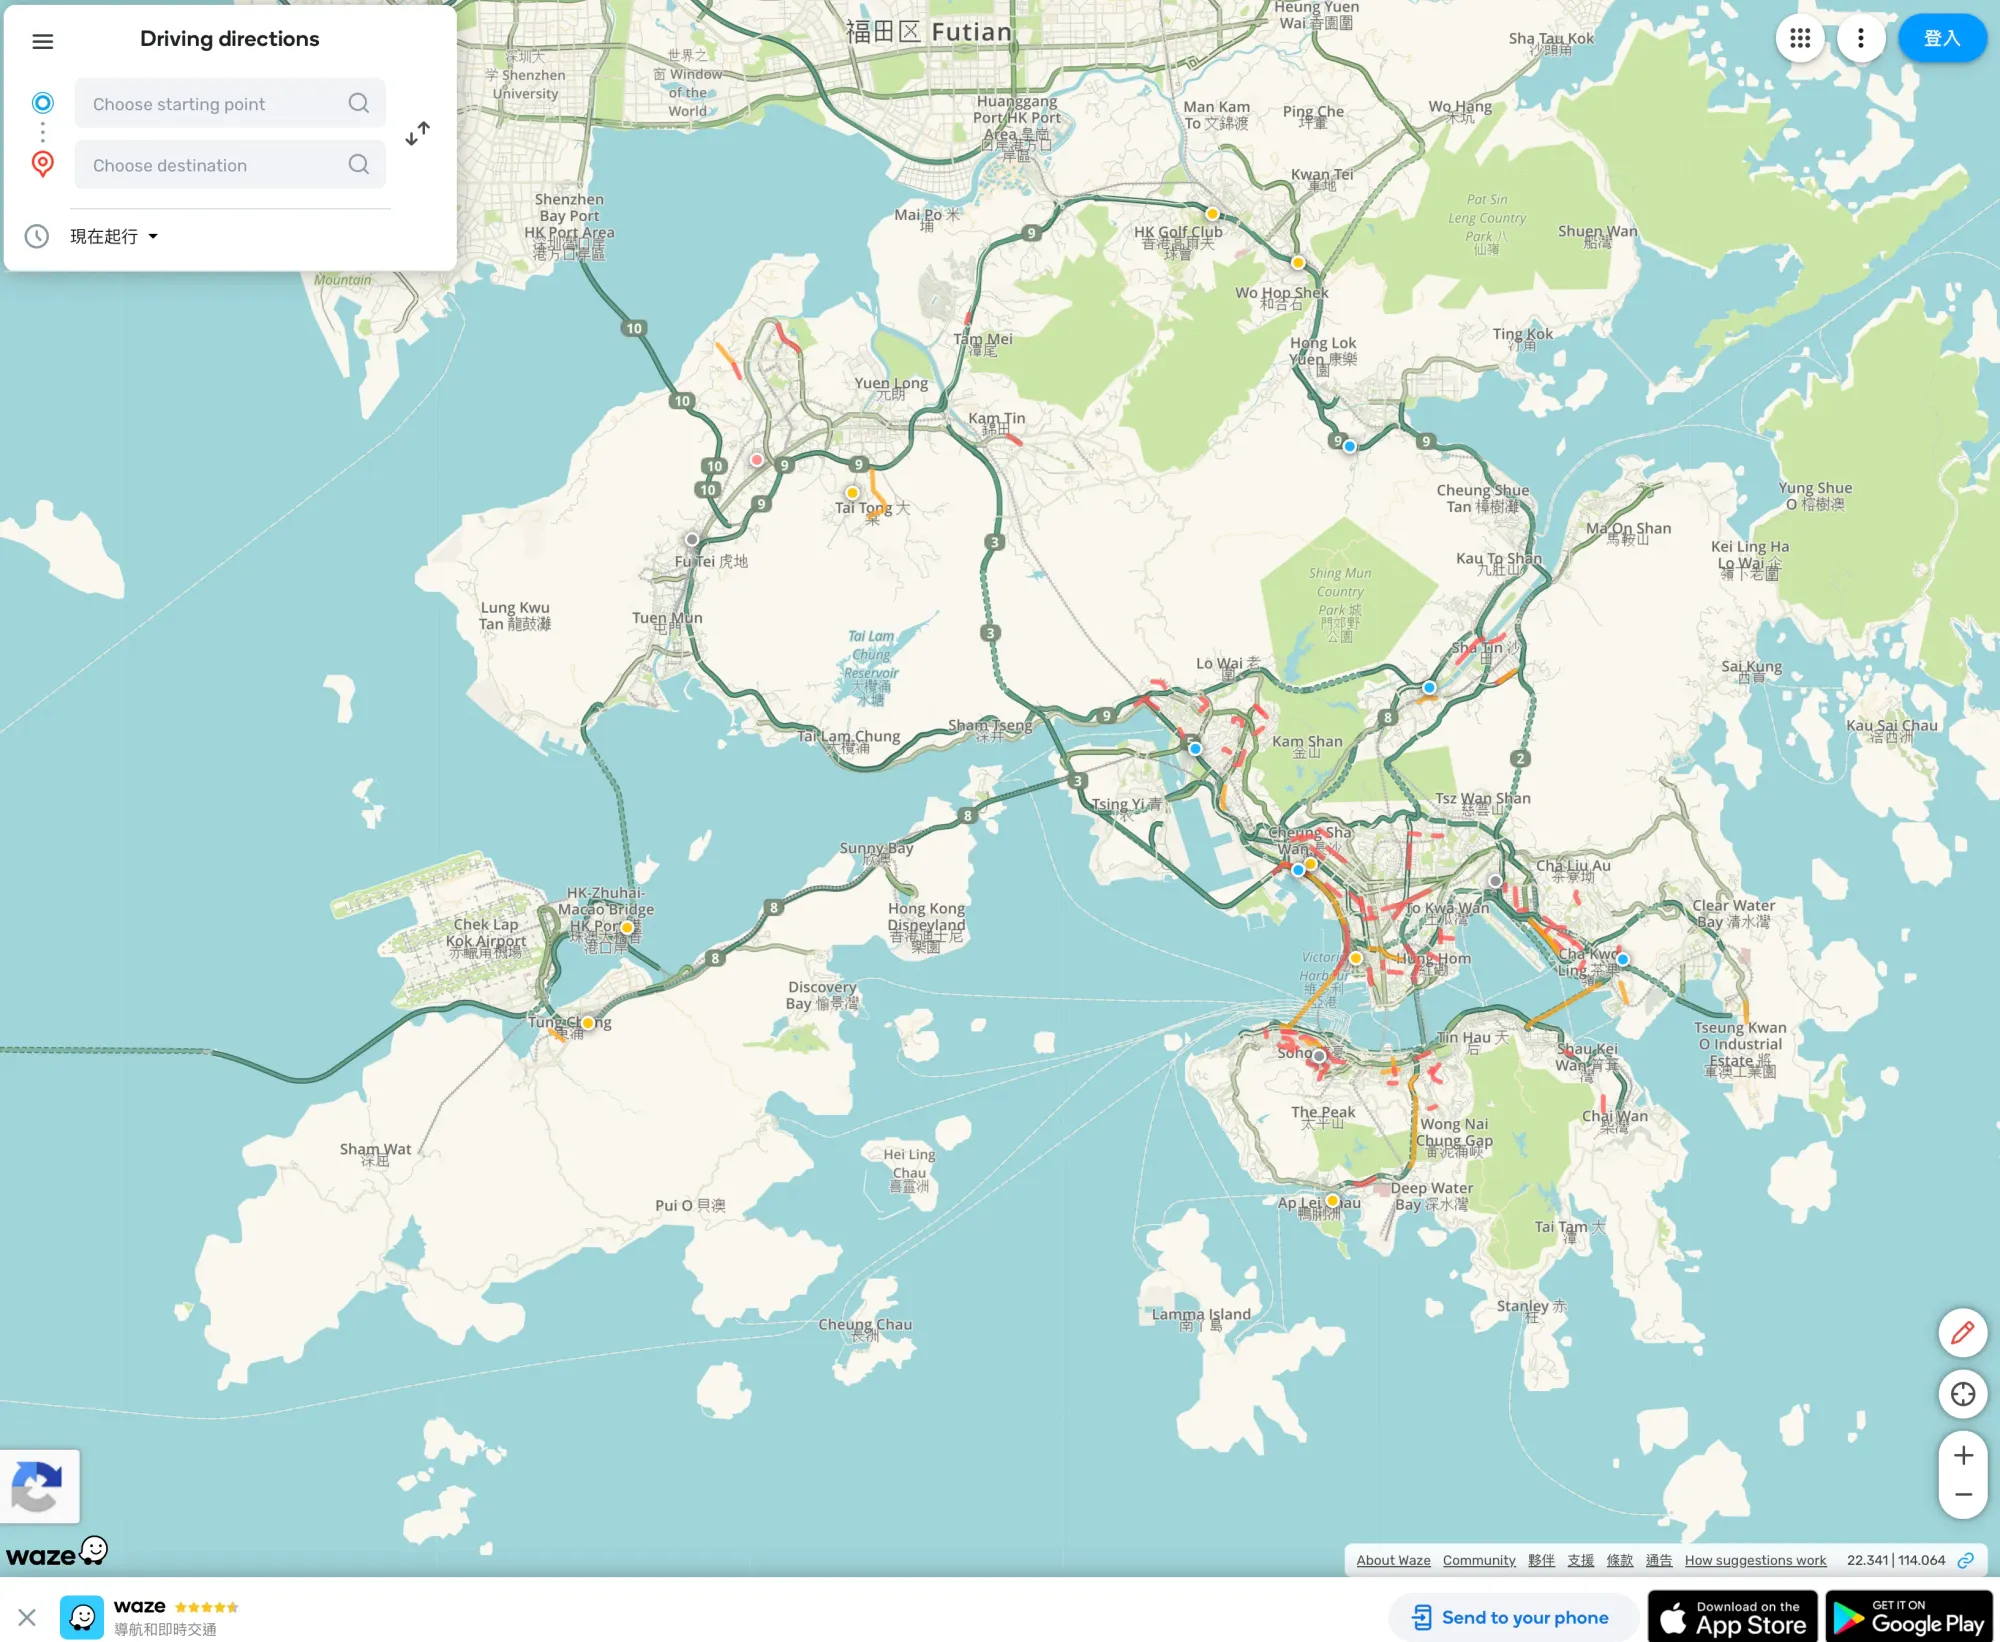Screen dimensions: 2000x1642
Task: Click the search icon in destination field
Action: click(x=358, y=164)
